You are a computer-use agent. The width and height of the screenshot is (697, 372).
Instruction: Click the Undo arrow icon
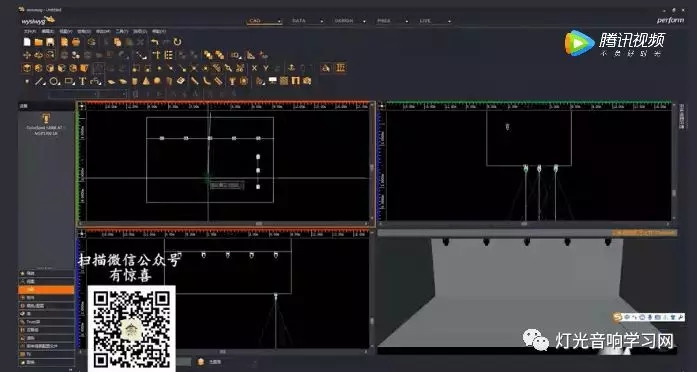click(154, 42)
